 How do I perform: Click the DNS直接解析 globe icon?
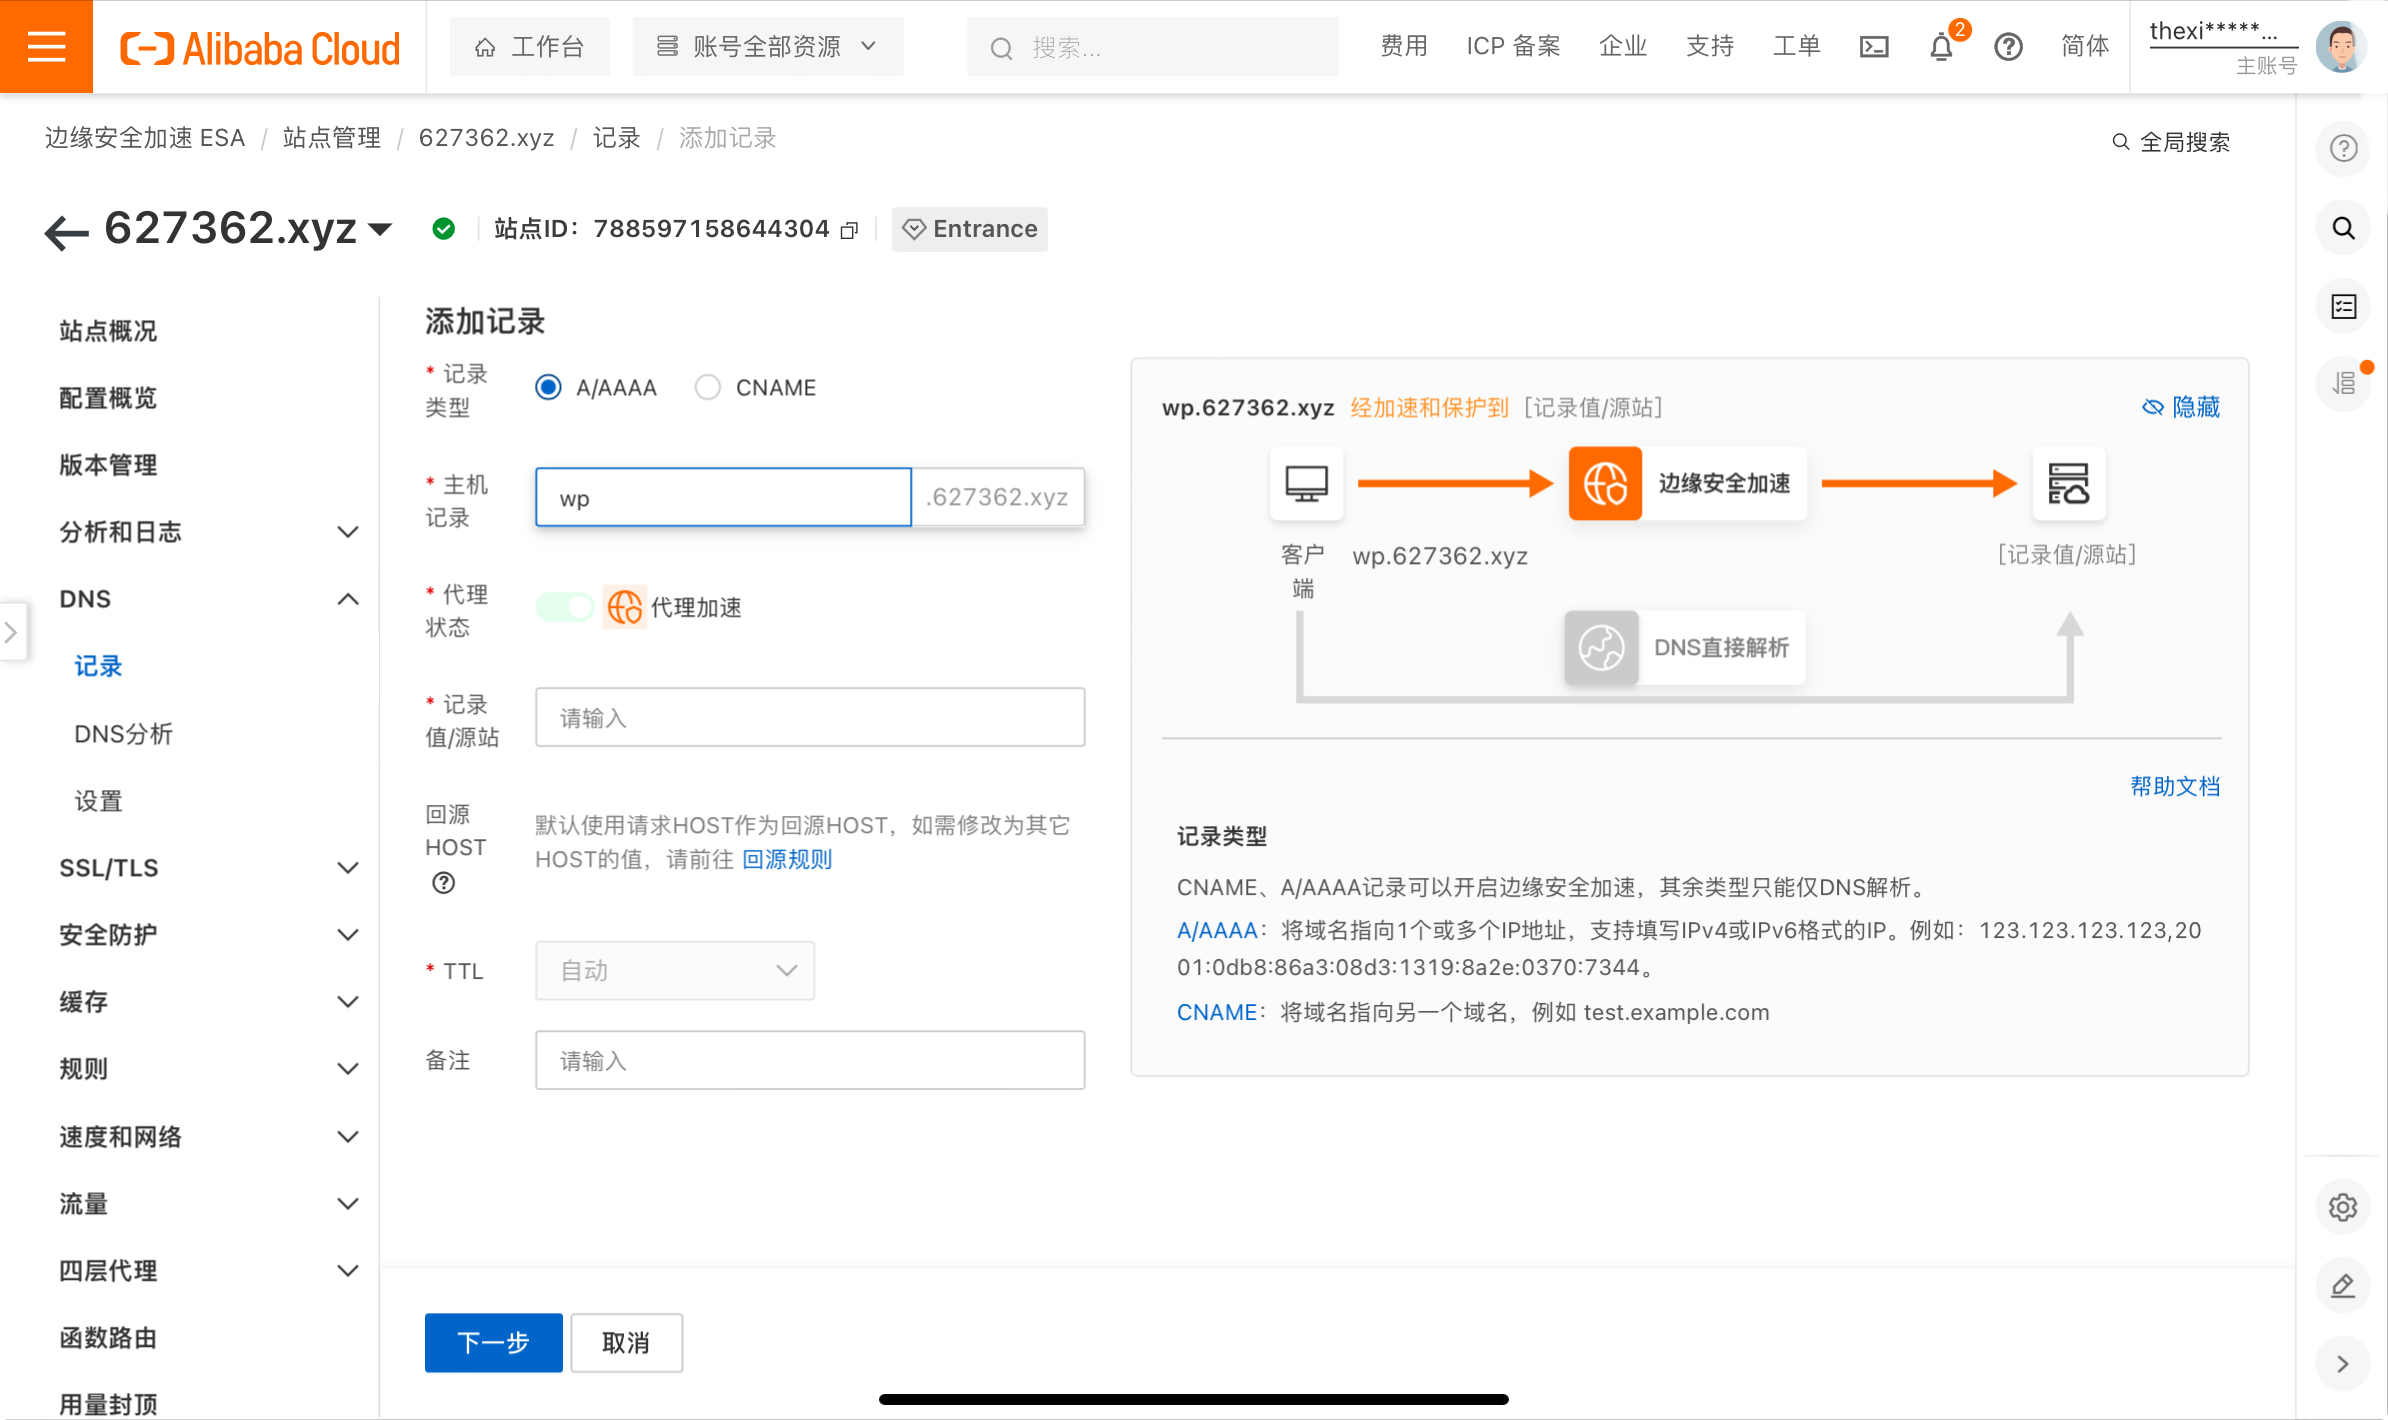point(1601,648)
